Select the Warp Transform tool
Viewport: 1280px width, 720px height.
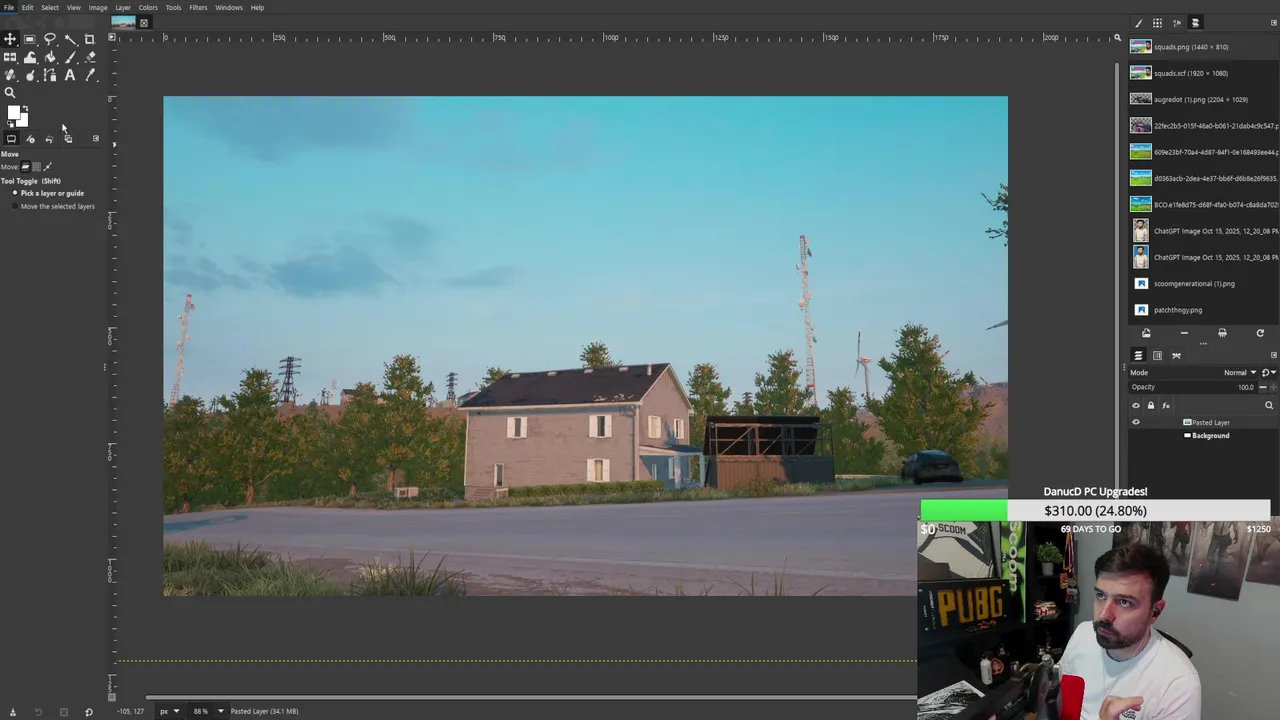point(30,57)
